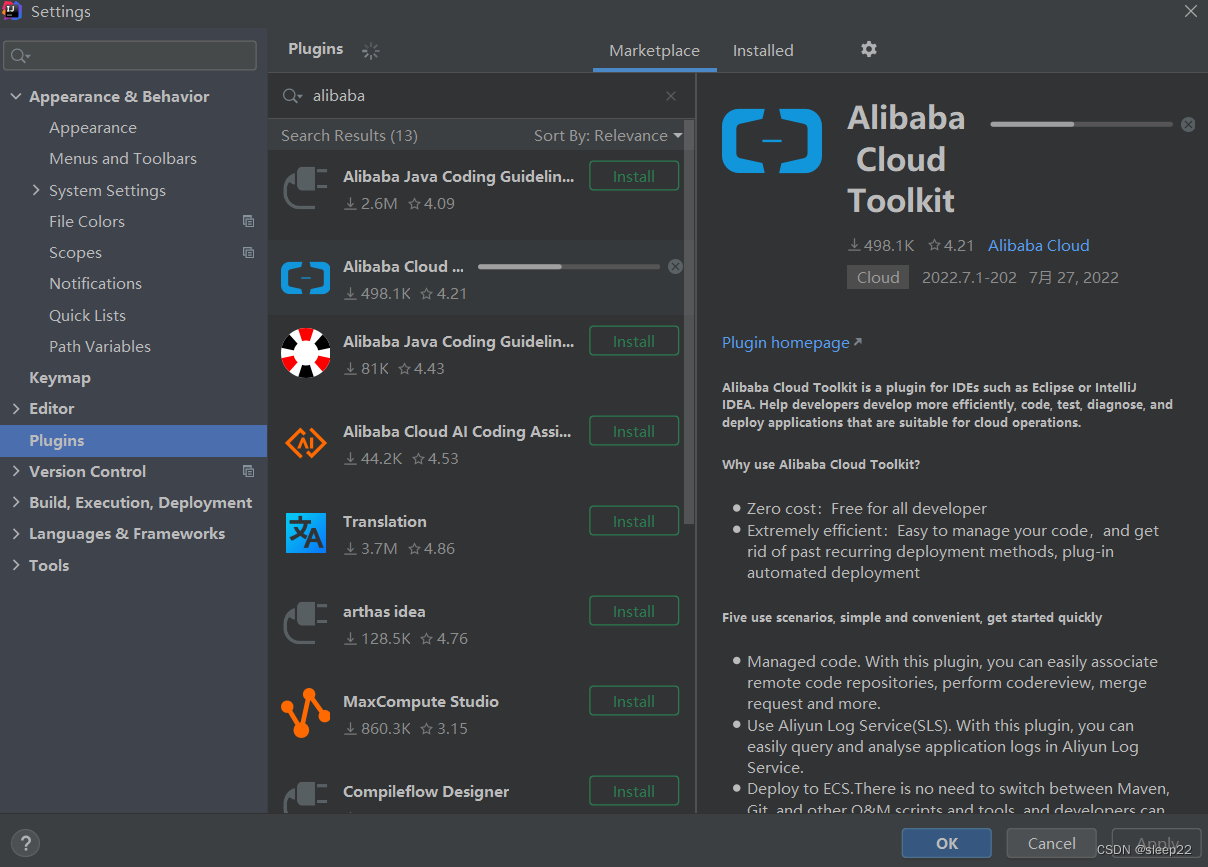Expand Languages & Frameworks section
The width and height of the screenshot is (1208, 867).
pos(15,534)
